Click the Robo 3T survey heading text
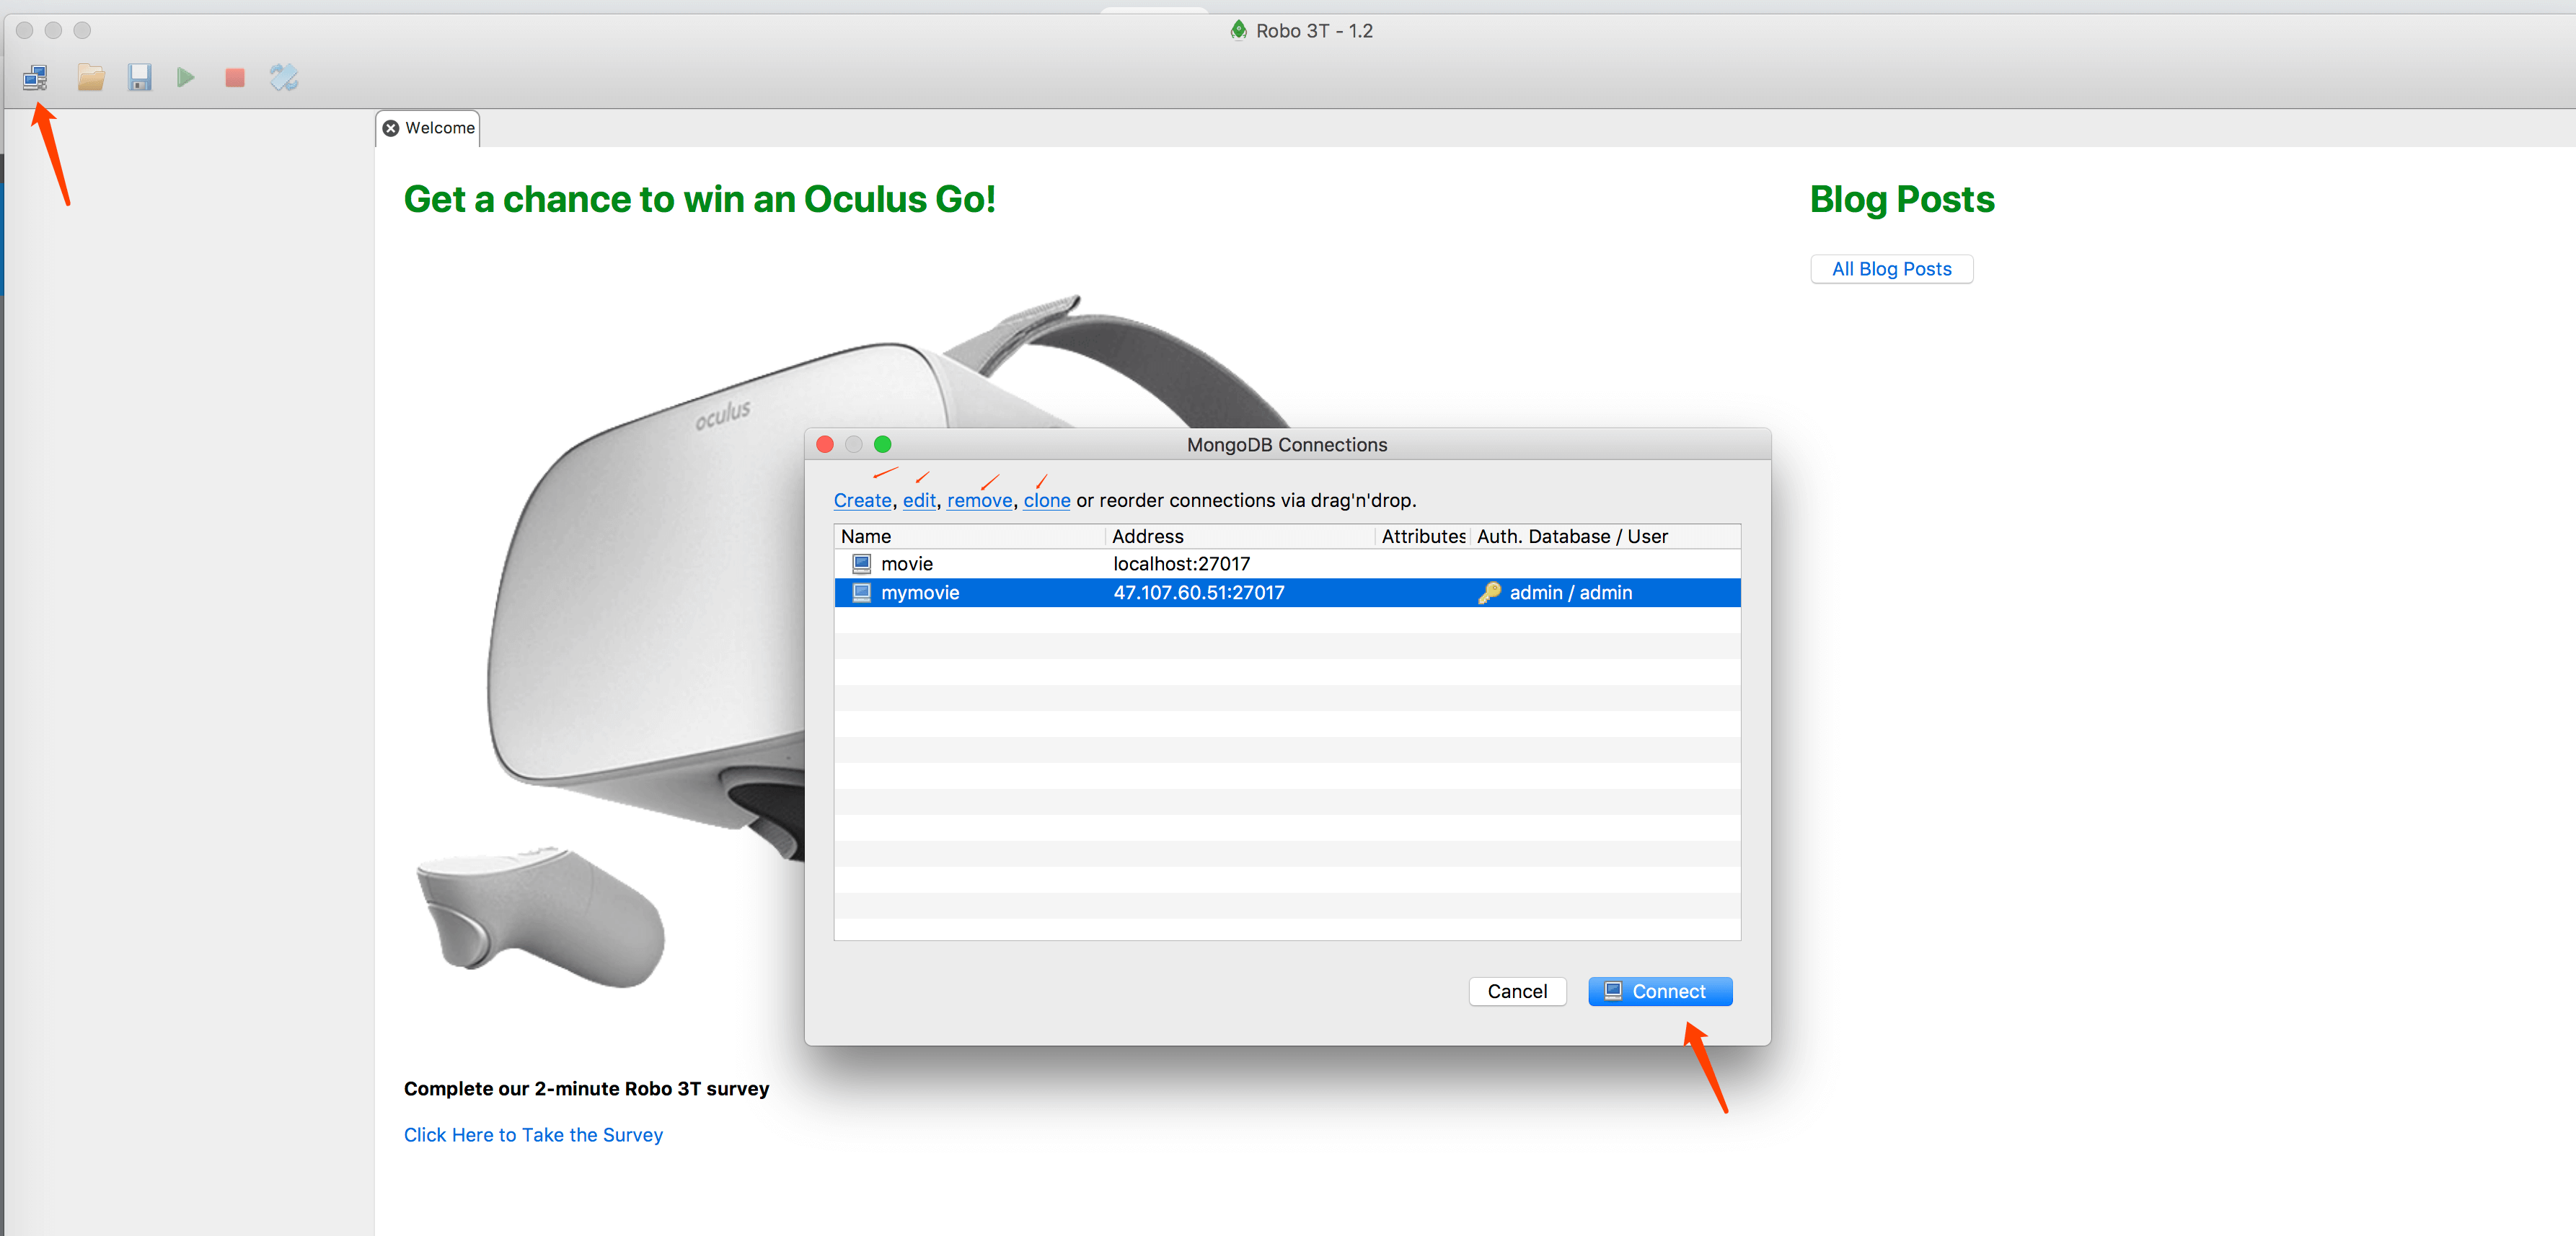The height and width of the screenshot is (1236, 2576). tap(586, 1089)
